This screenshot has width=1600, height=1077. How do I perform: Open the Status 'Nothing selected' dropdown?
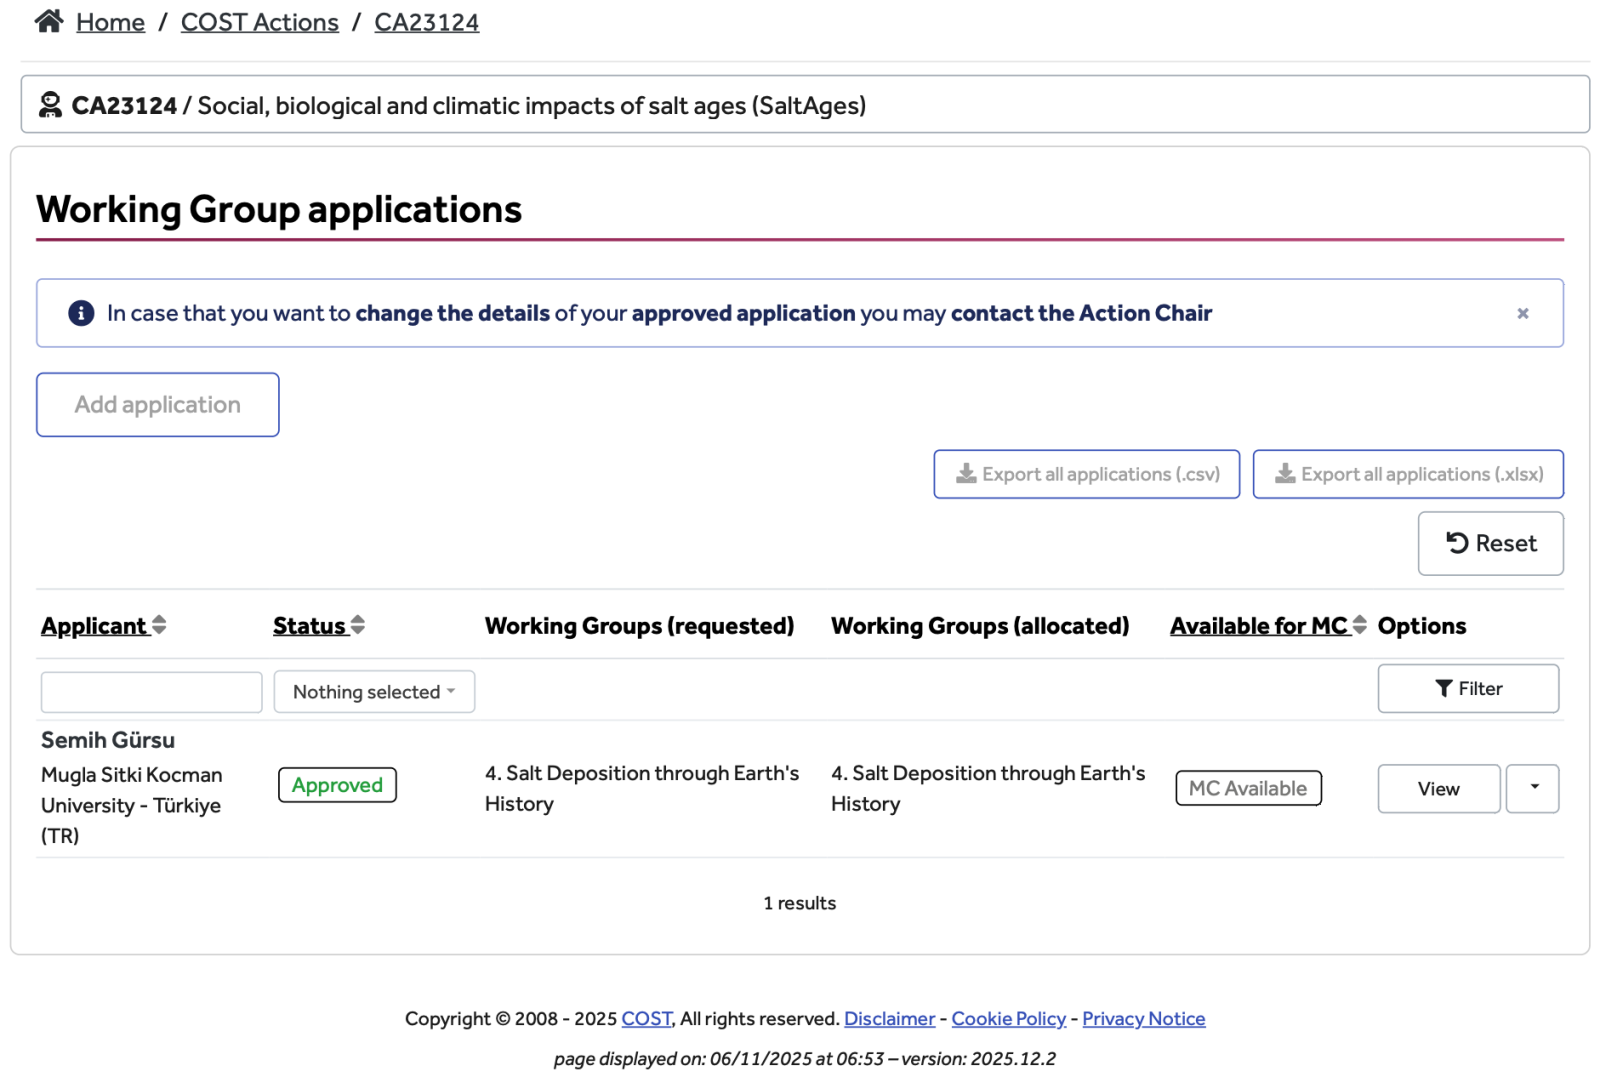point(374,691)
